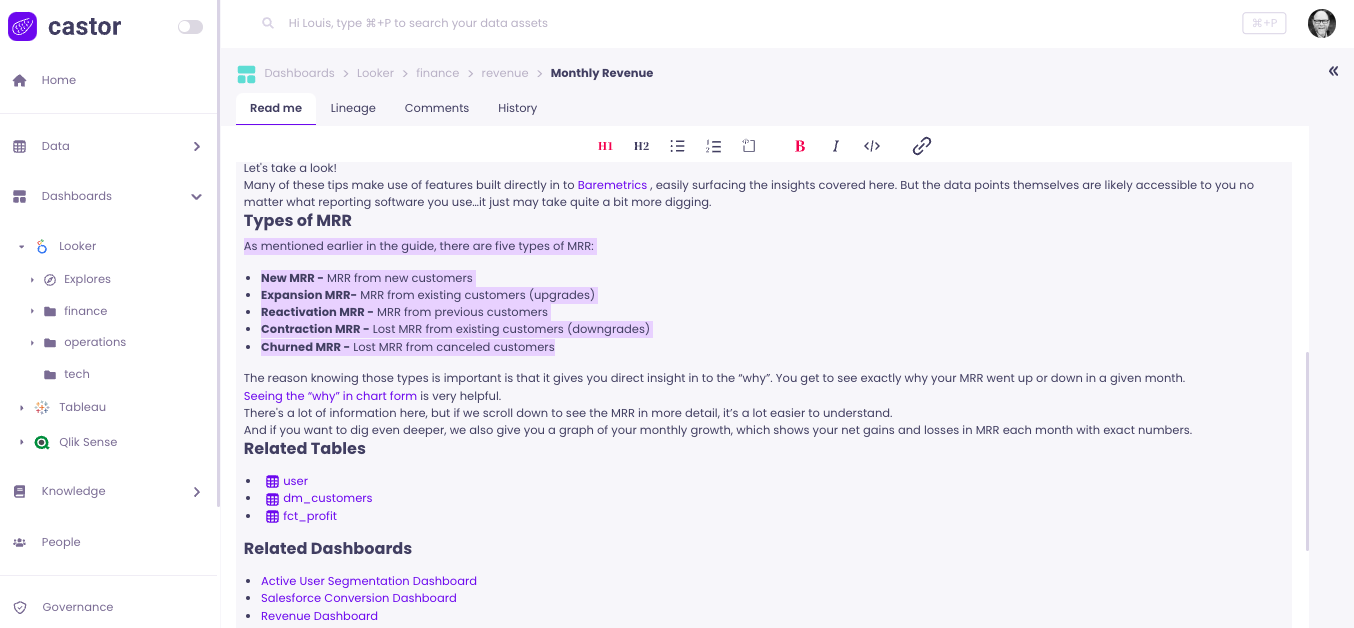Open the Salesforce Conversion Dashboard link
The image size is (1354, 628).
click(358, 598)
